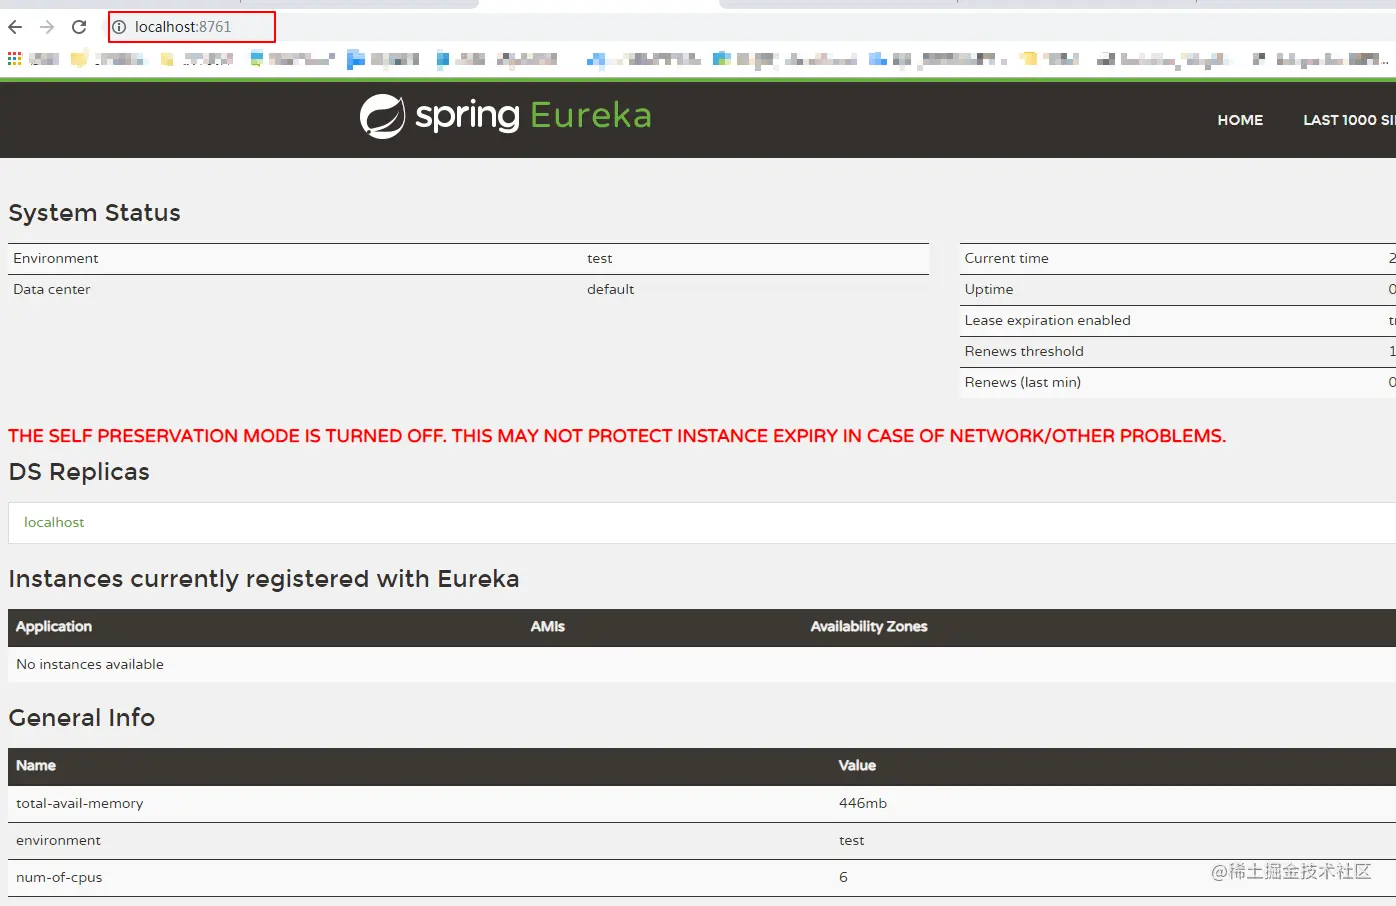Viewport: 1396px width, 906px height.
Task: Select the red self preservation mode warning
Action: point(617,436)
